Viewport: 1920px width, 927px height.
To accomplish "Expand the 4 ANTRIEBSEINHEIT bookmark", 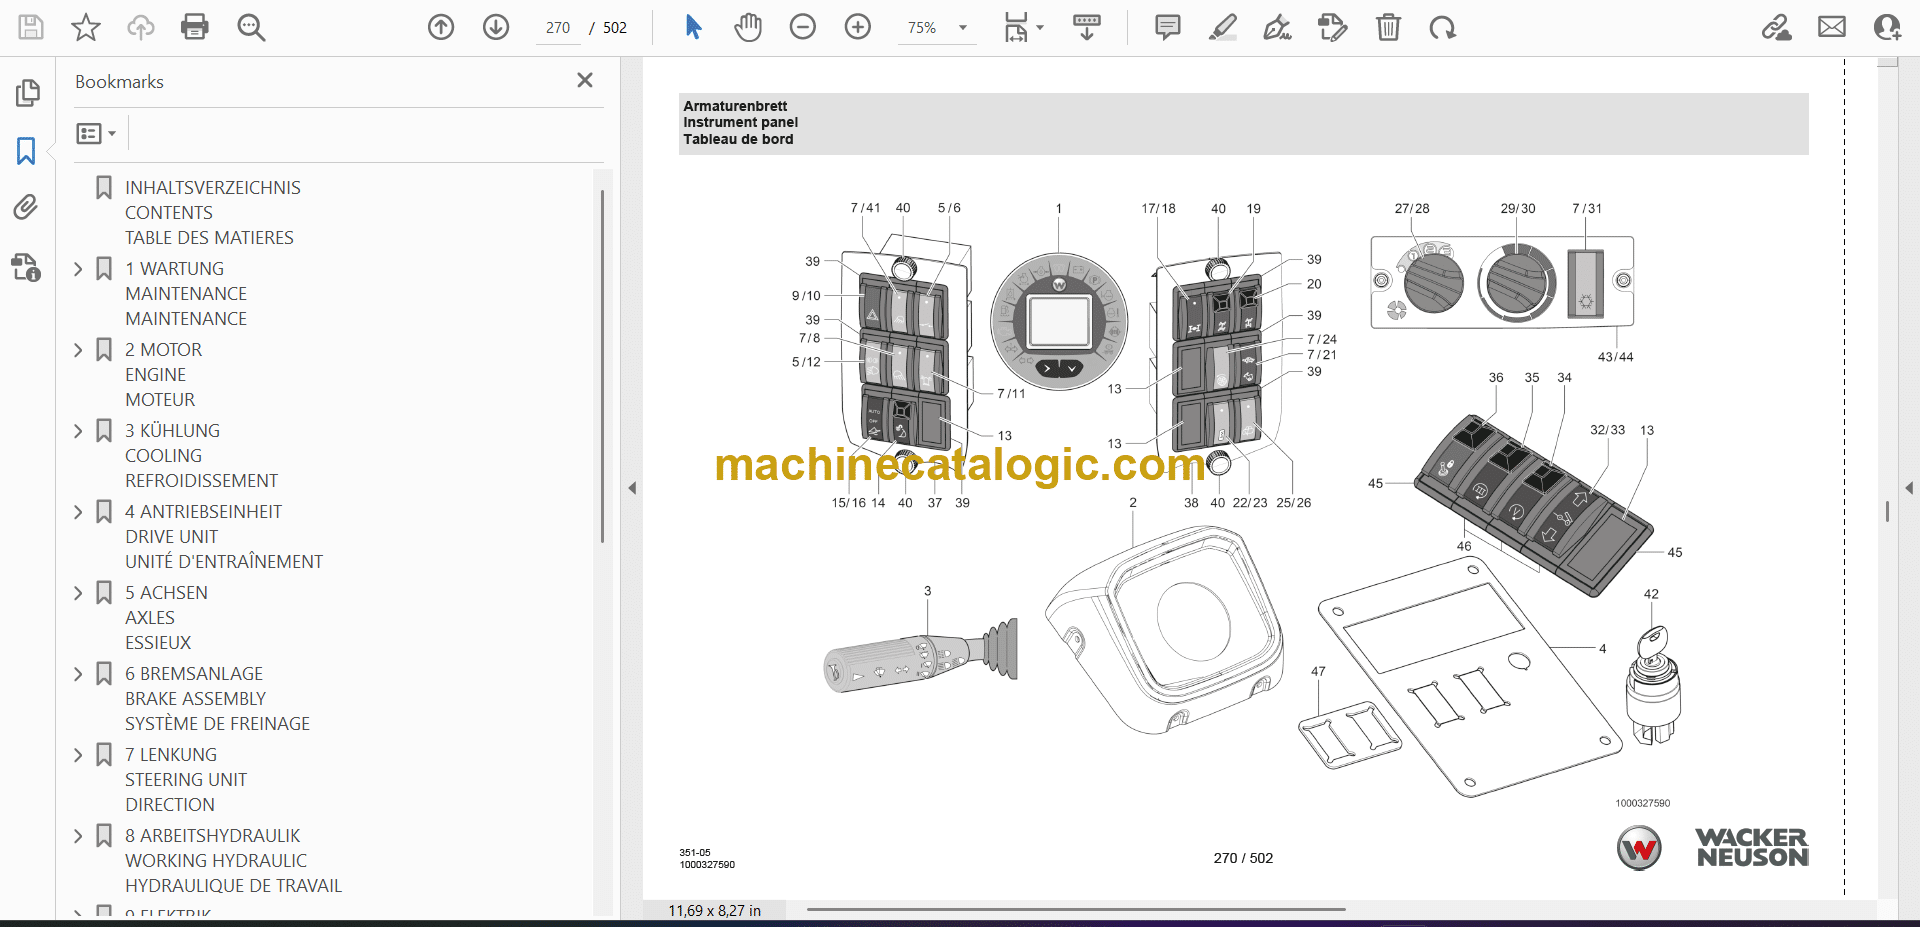I will click(78, 512).
